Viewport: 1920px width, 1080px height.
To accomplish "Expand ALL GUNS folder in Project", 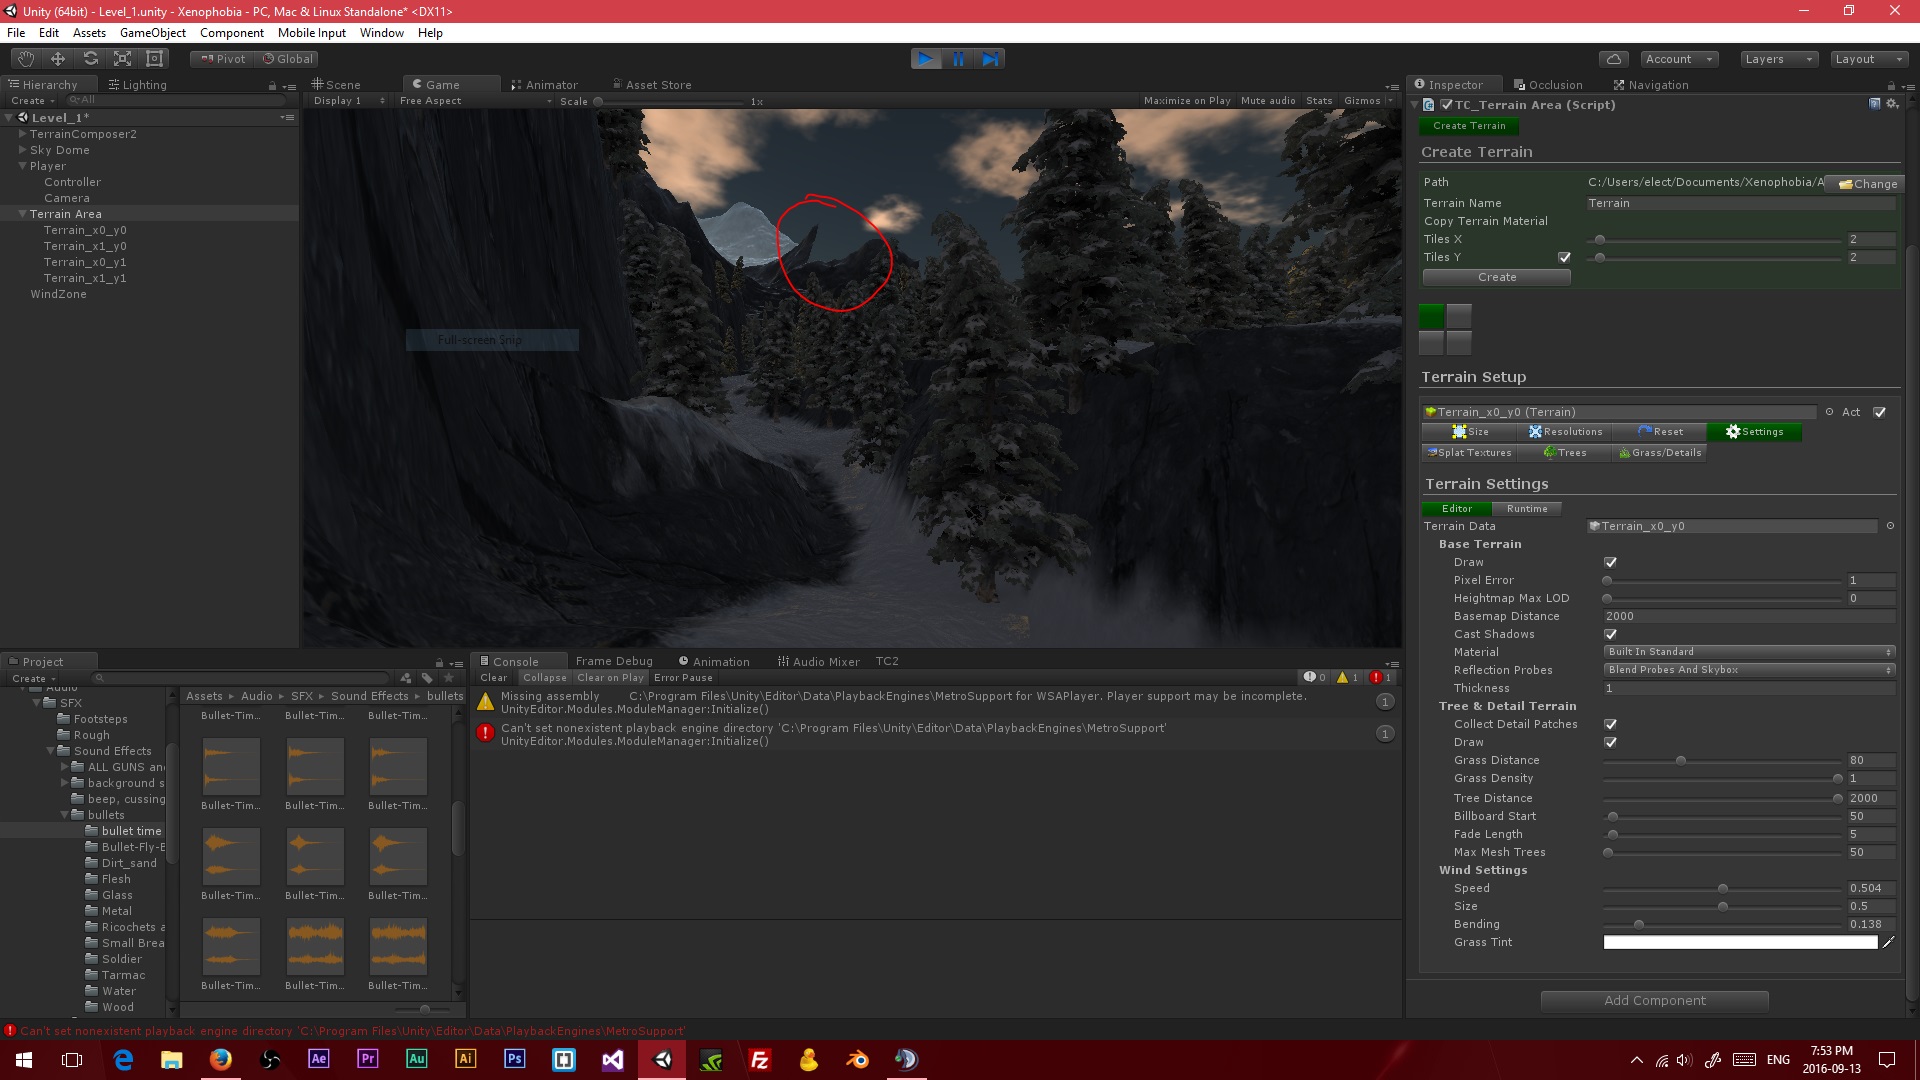I will [65, 767].
